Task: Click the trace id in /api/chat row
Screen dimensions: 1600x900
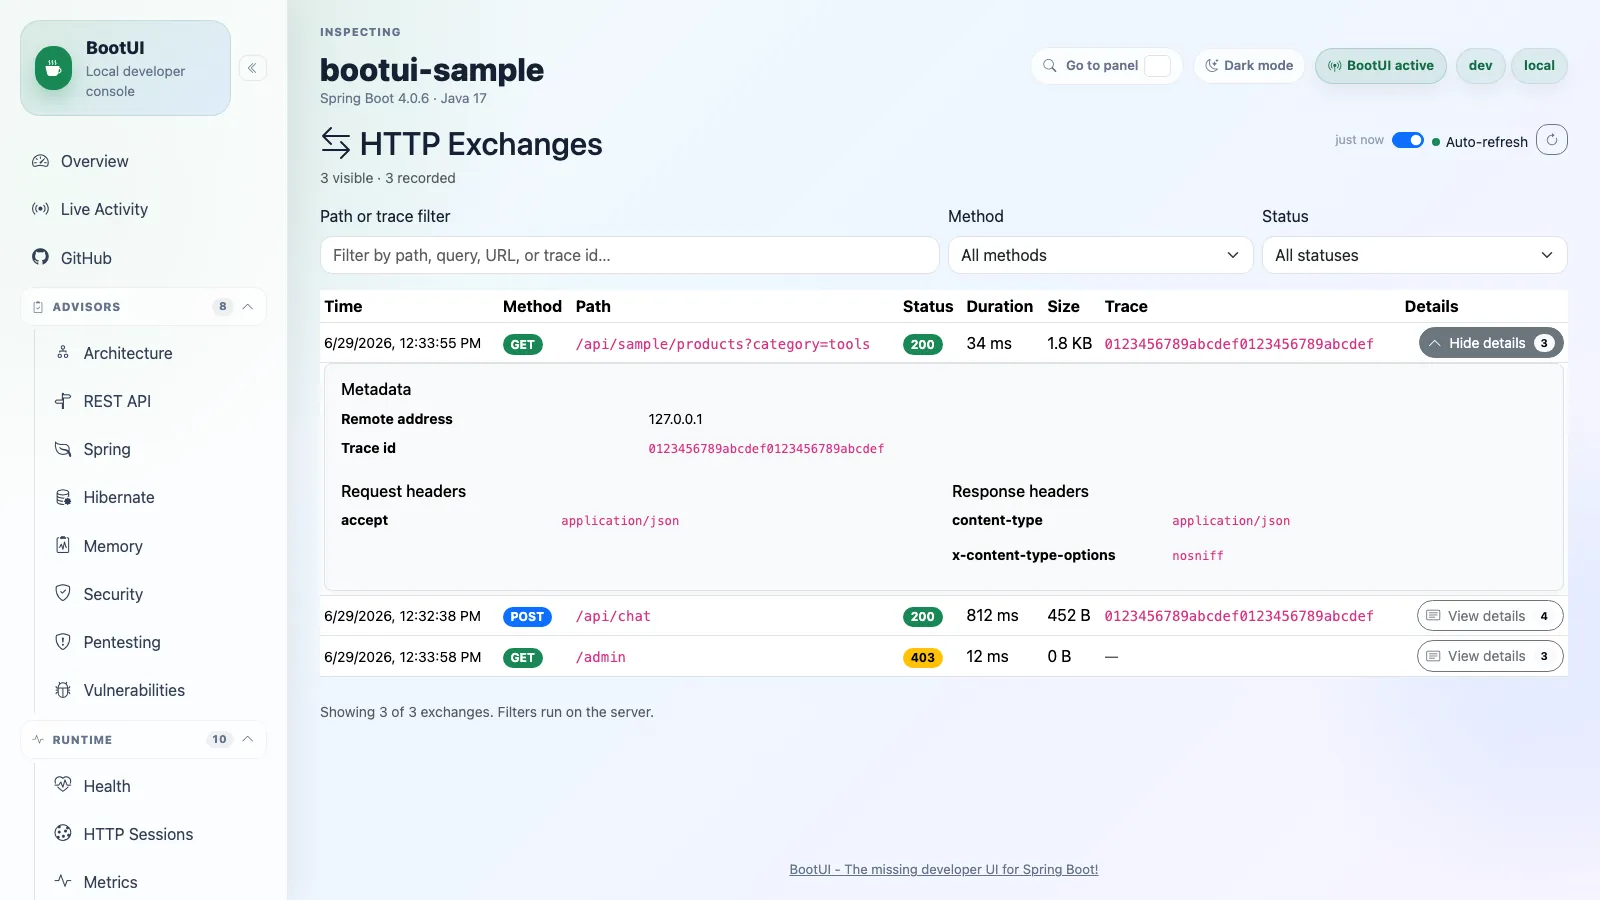Action: 1239,616
